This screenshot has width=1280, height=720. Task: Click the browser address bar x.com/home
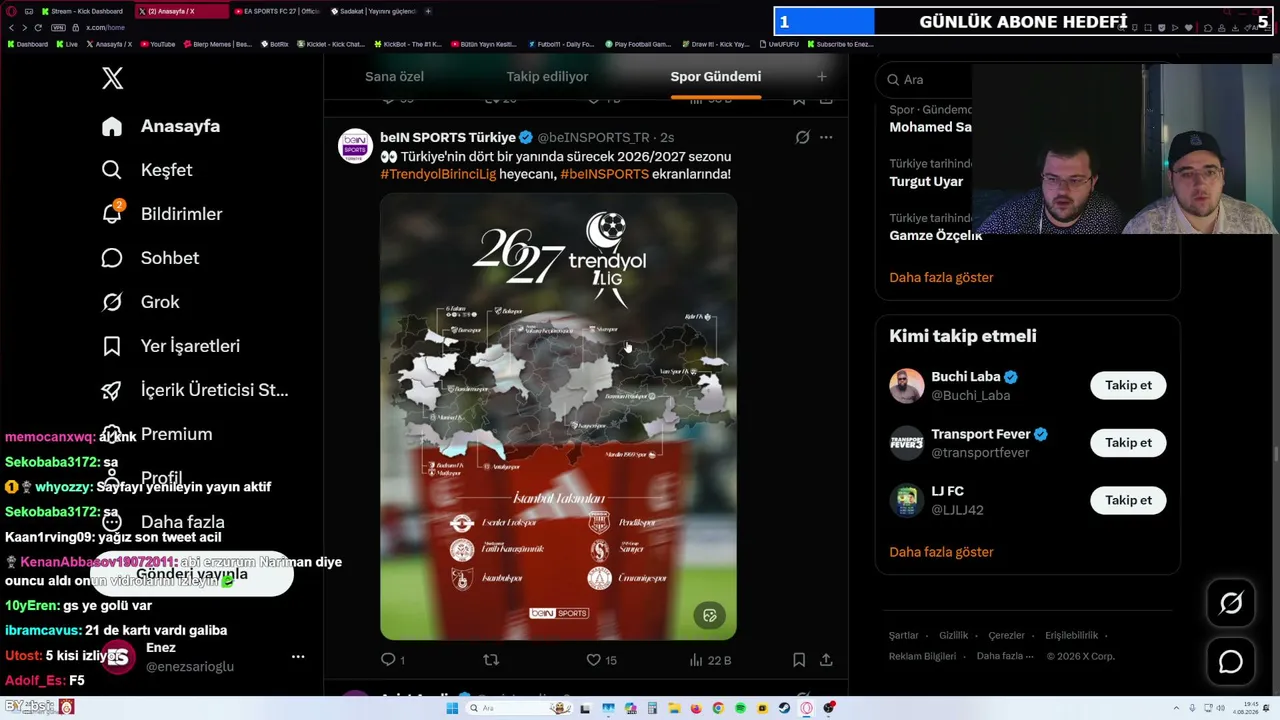pos(105,27)
